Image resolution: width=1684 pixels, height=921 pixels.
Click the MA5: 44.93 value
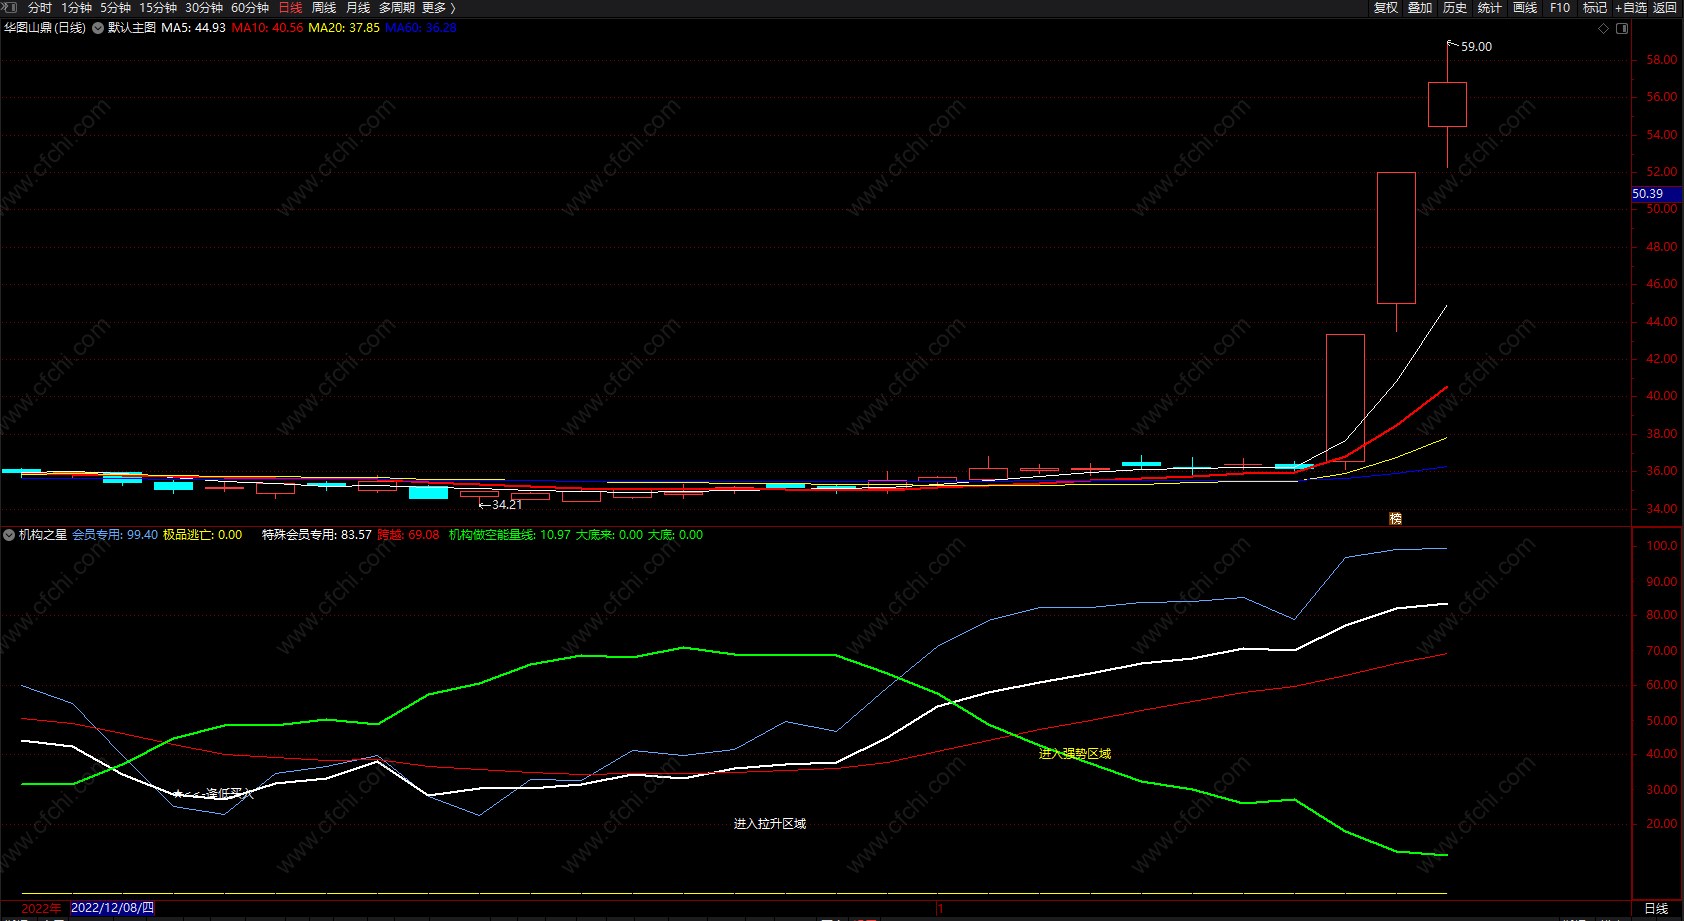pos(194,28)
